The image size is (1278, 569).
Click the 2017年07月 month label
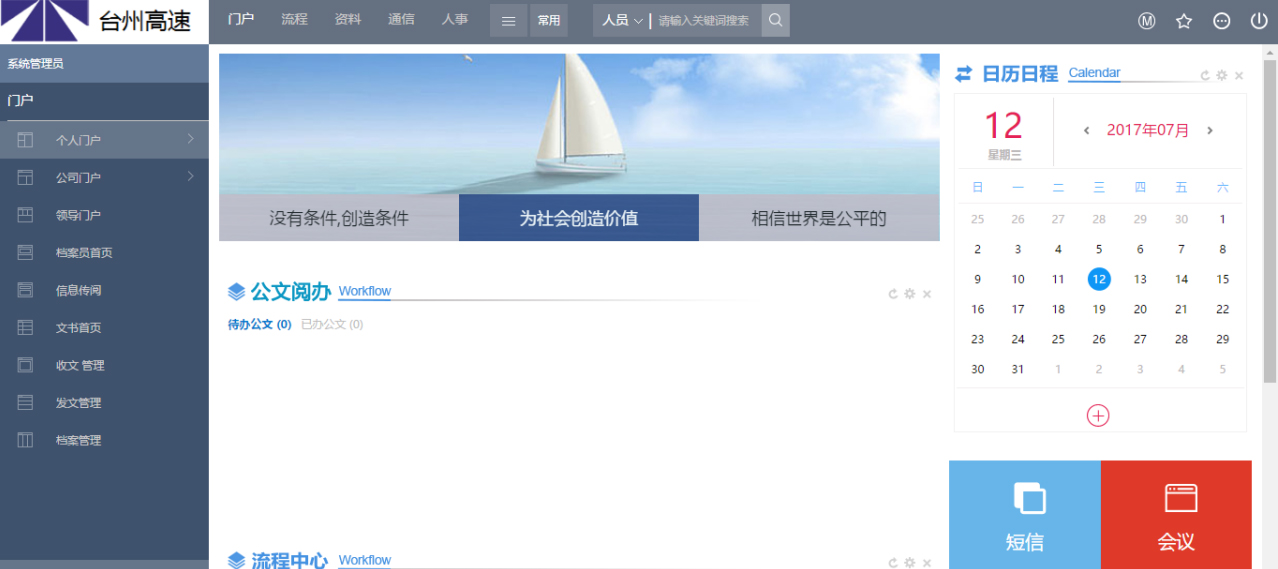pyautogui.click(x=1148, y=131)
